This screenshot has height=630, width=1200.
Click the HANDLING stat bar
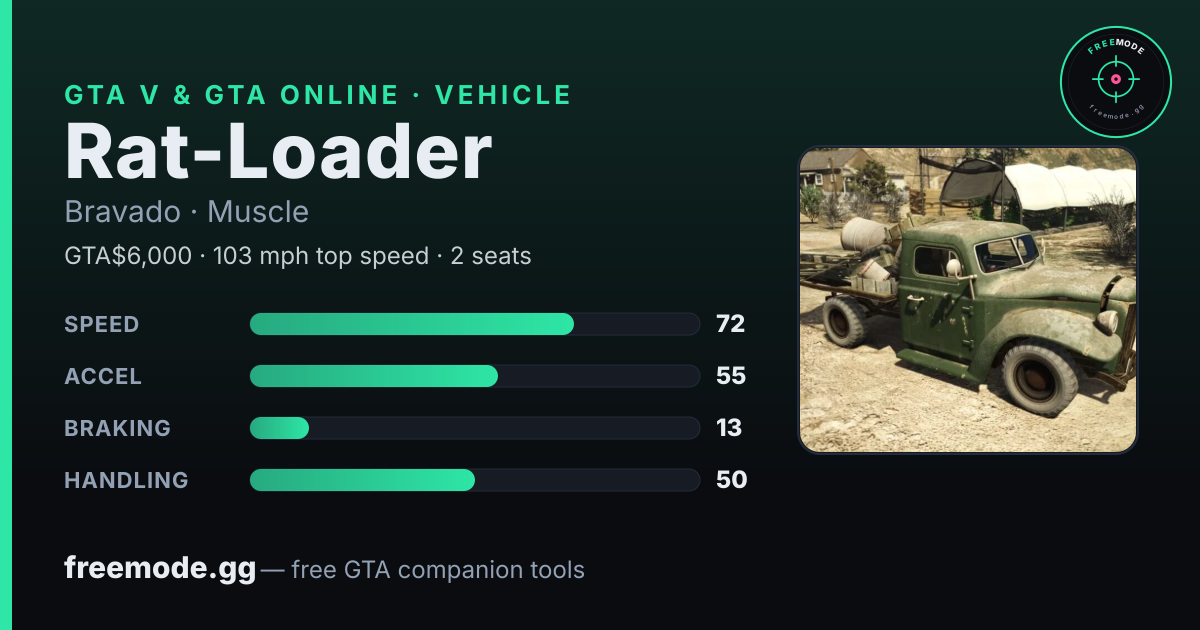click(474, 480)
